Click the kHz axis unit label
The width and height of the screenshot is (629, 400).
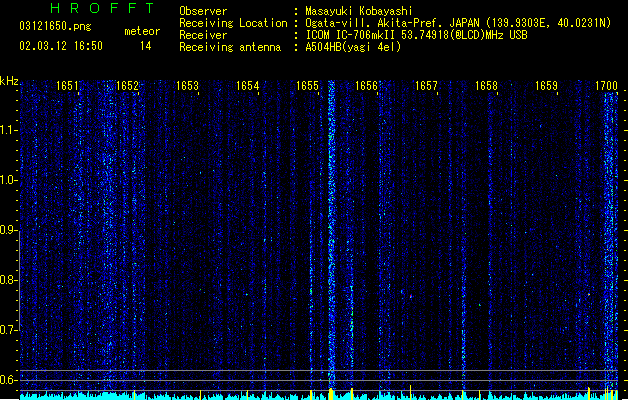click(9, 81)
